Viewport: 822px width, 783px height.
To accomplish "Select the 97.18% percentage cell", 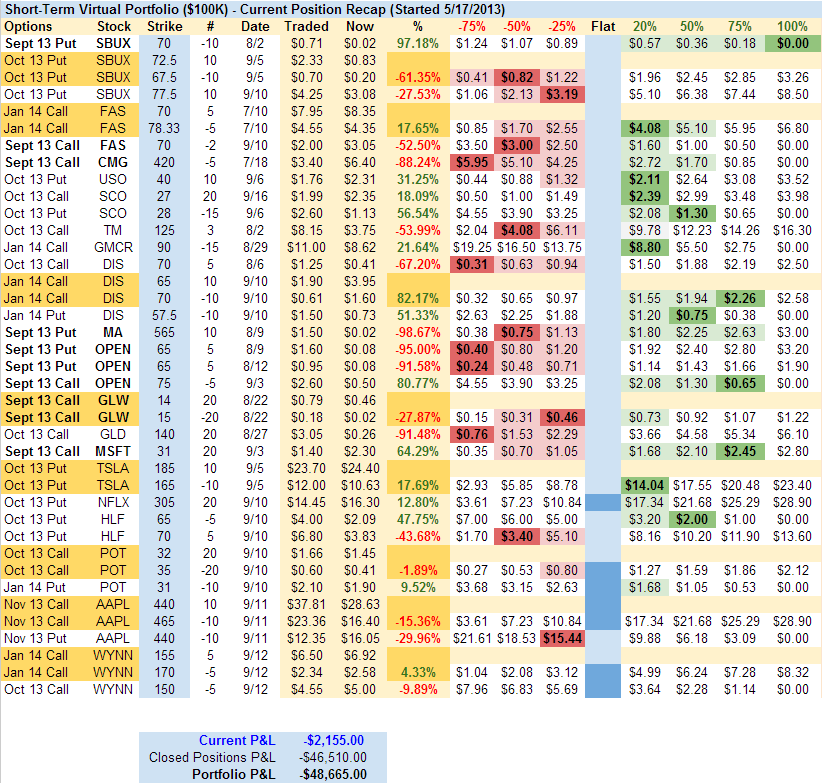I will [x=417, y=43].
